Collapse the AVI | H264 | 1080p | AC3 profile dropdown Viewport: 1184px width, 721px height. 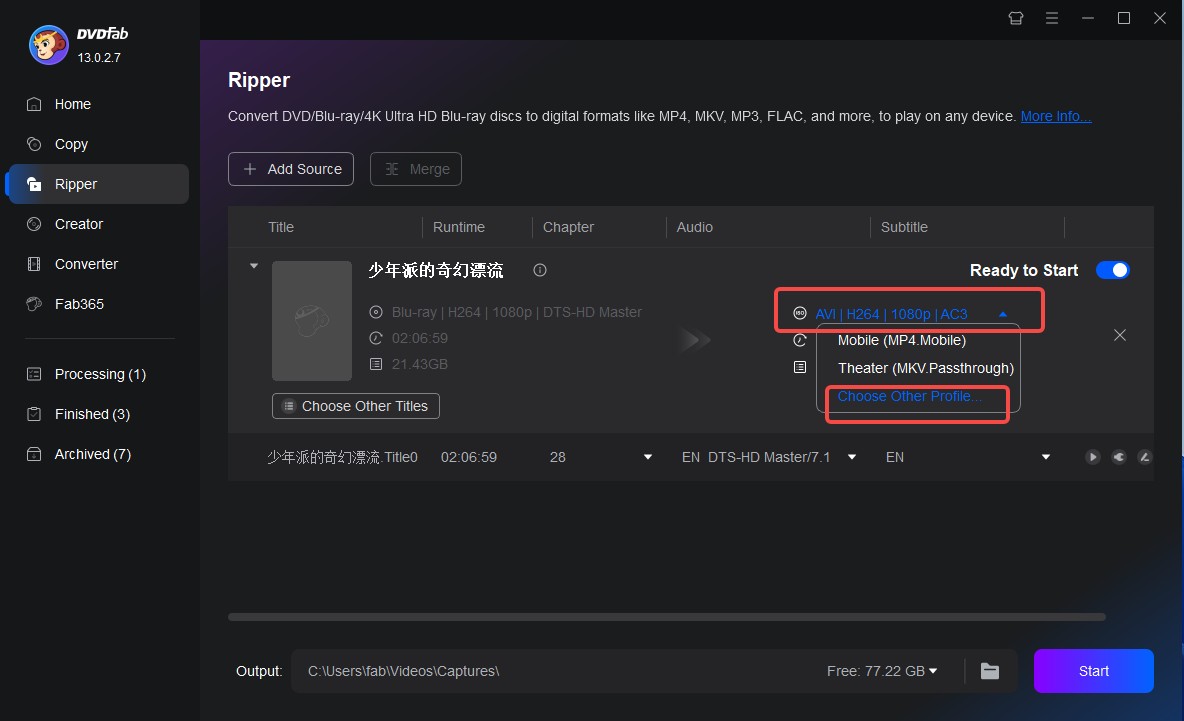click(x=1003, y=314)
